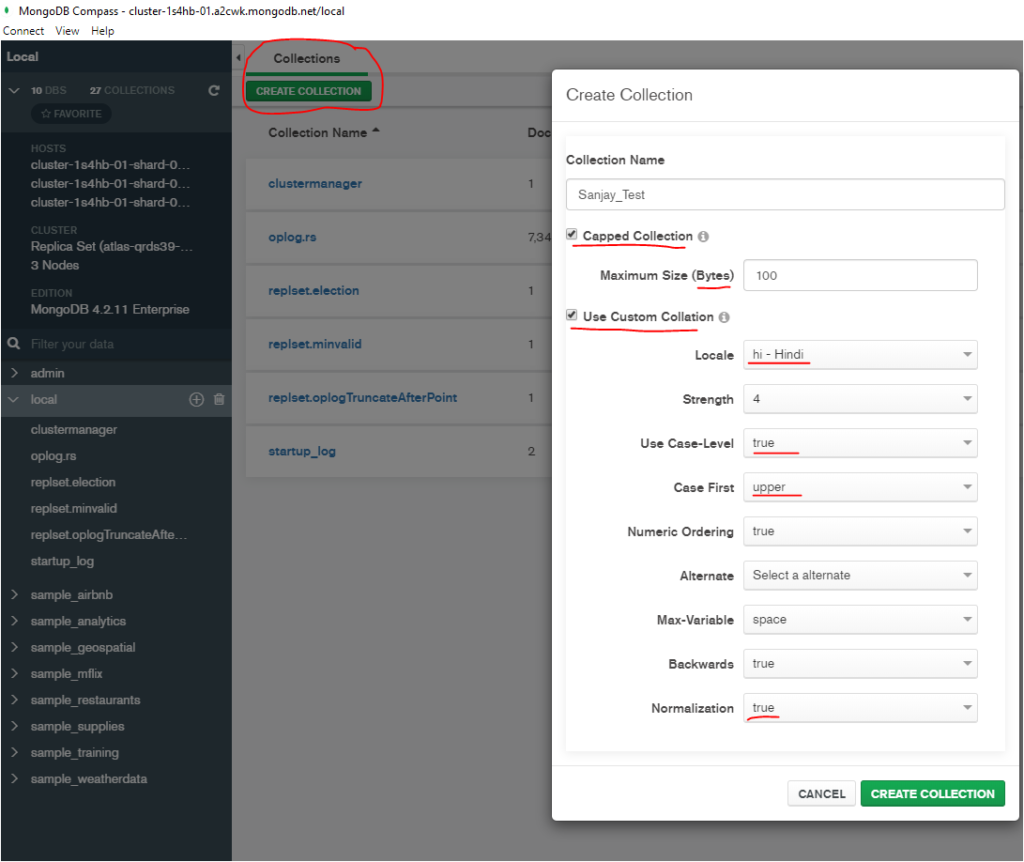This screenshot has height=862, width=1024.
Task: Expand the sample_weatherdata database
Action: coord(14,778)
